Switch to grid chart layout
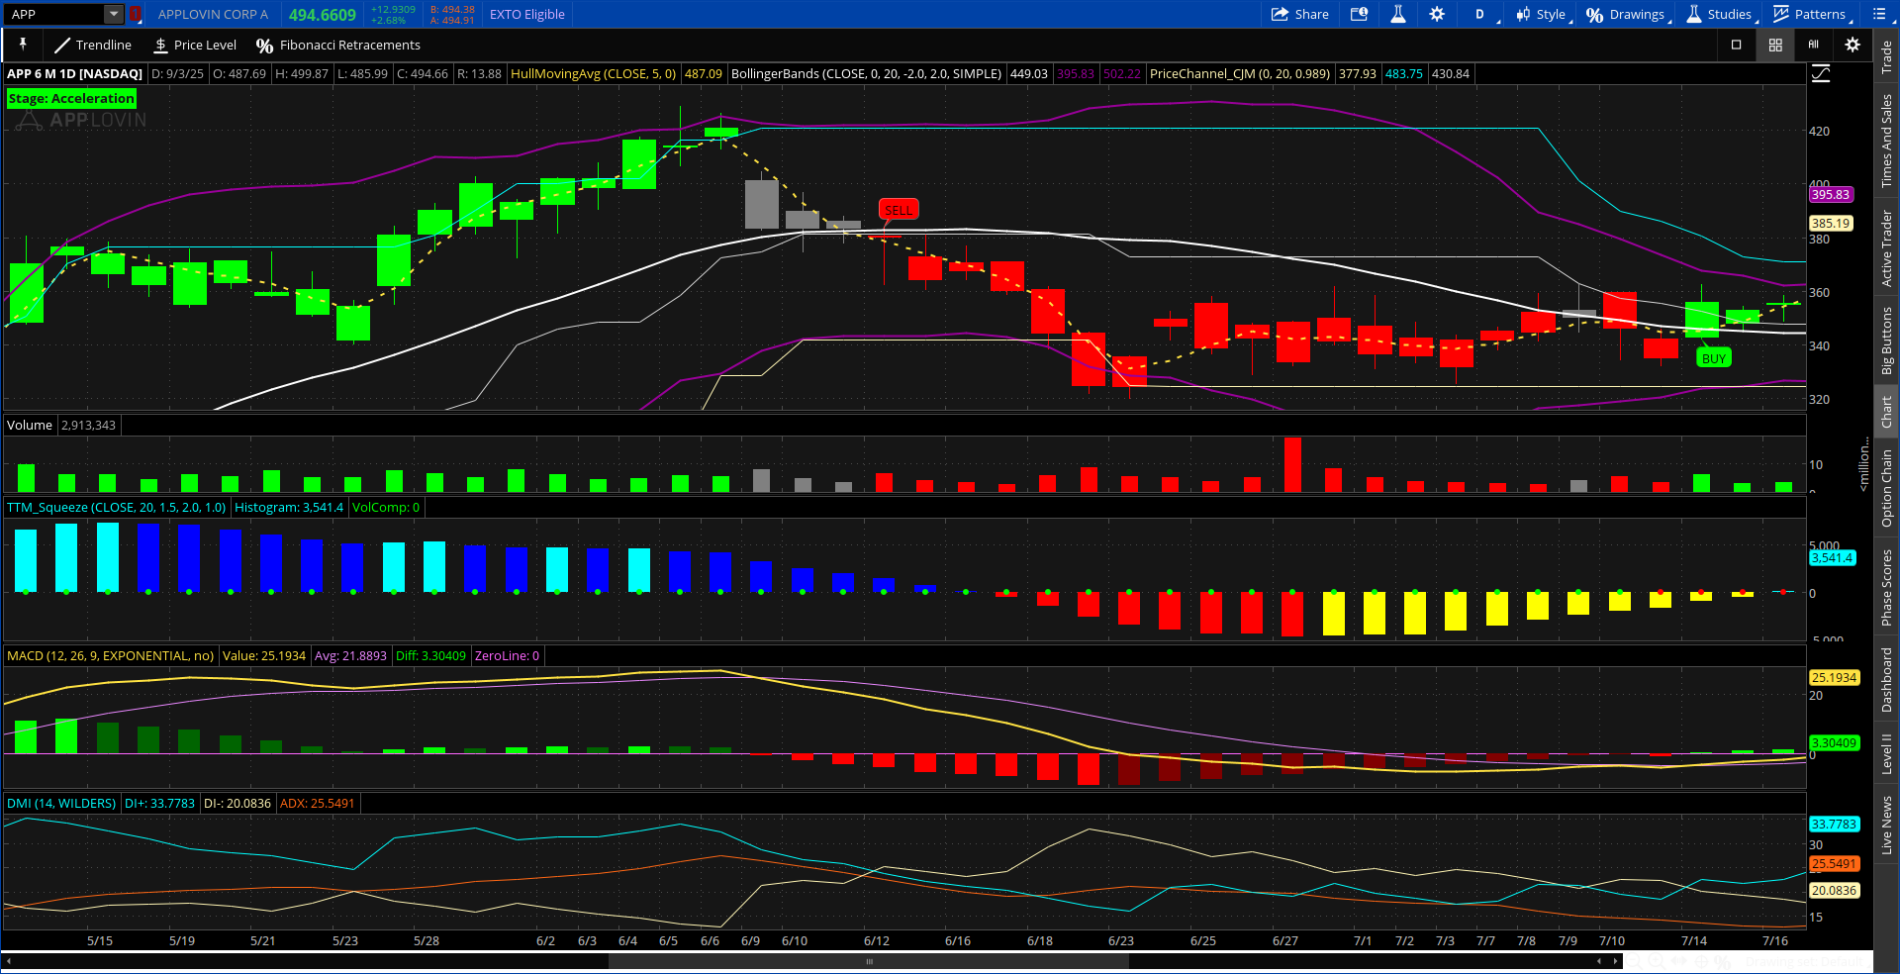Viewport: 1900px width, 974px height. pyautogui.click(x=1775, y=45)
